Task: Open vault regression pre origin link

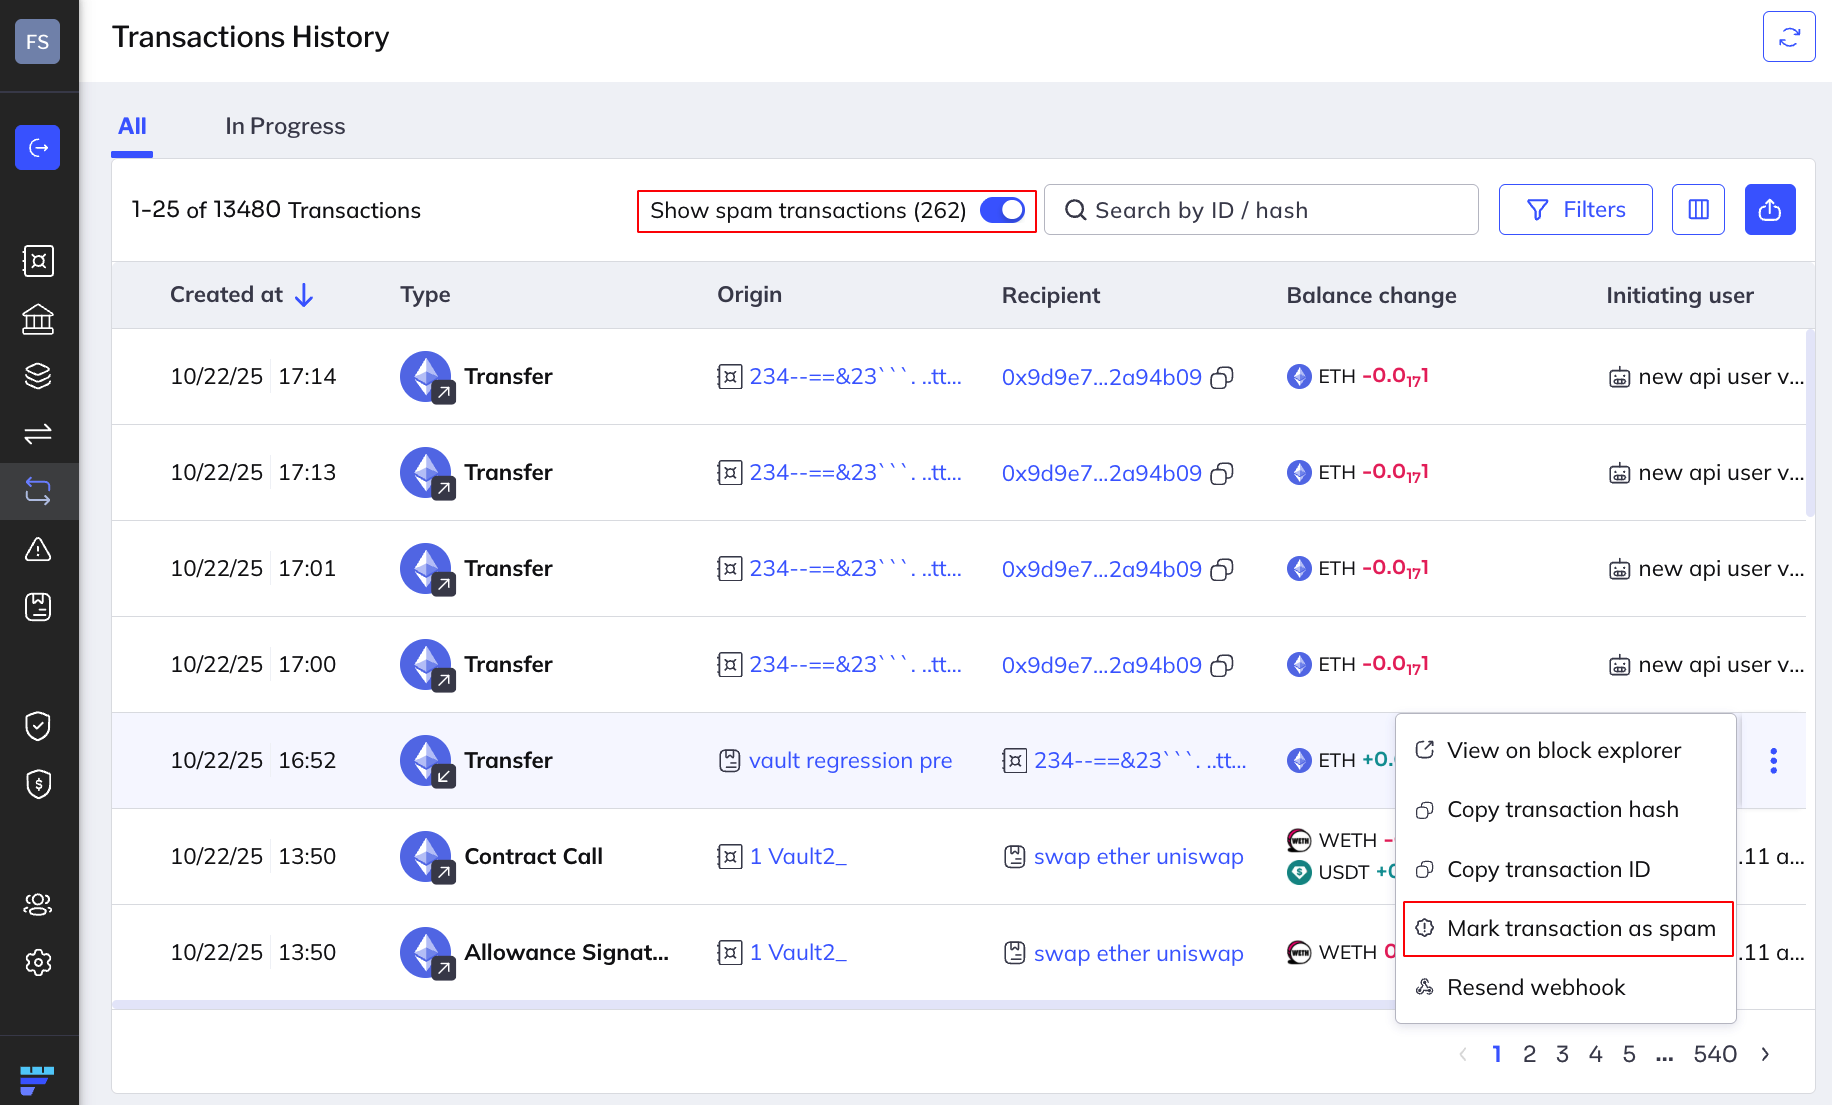Action: click(x=849, y=761)
